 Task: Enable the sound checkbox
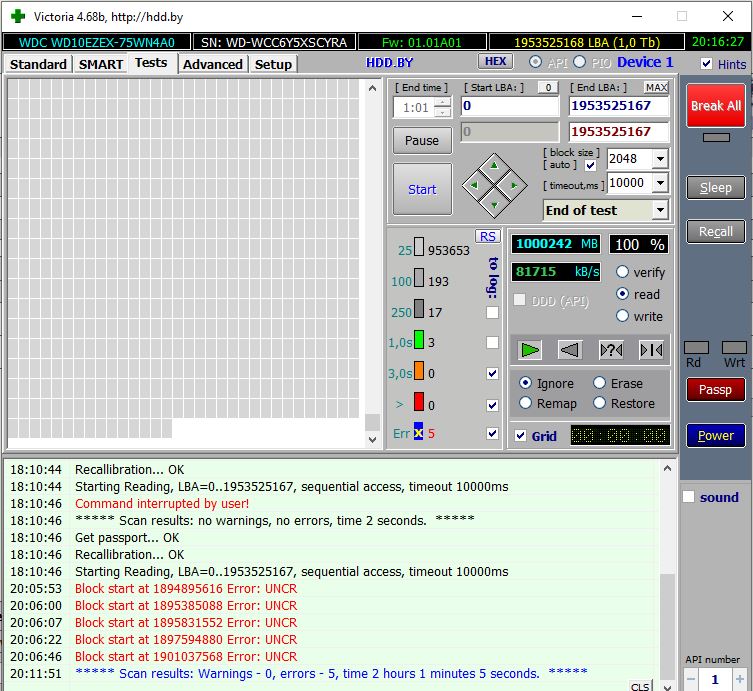689,497
